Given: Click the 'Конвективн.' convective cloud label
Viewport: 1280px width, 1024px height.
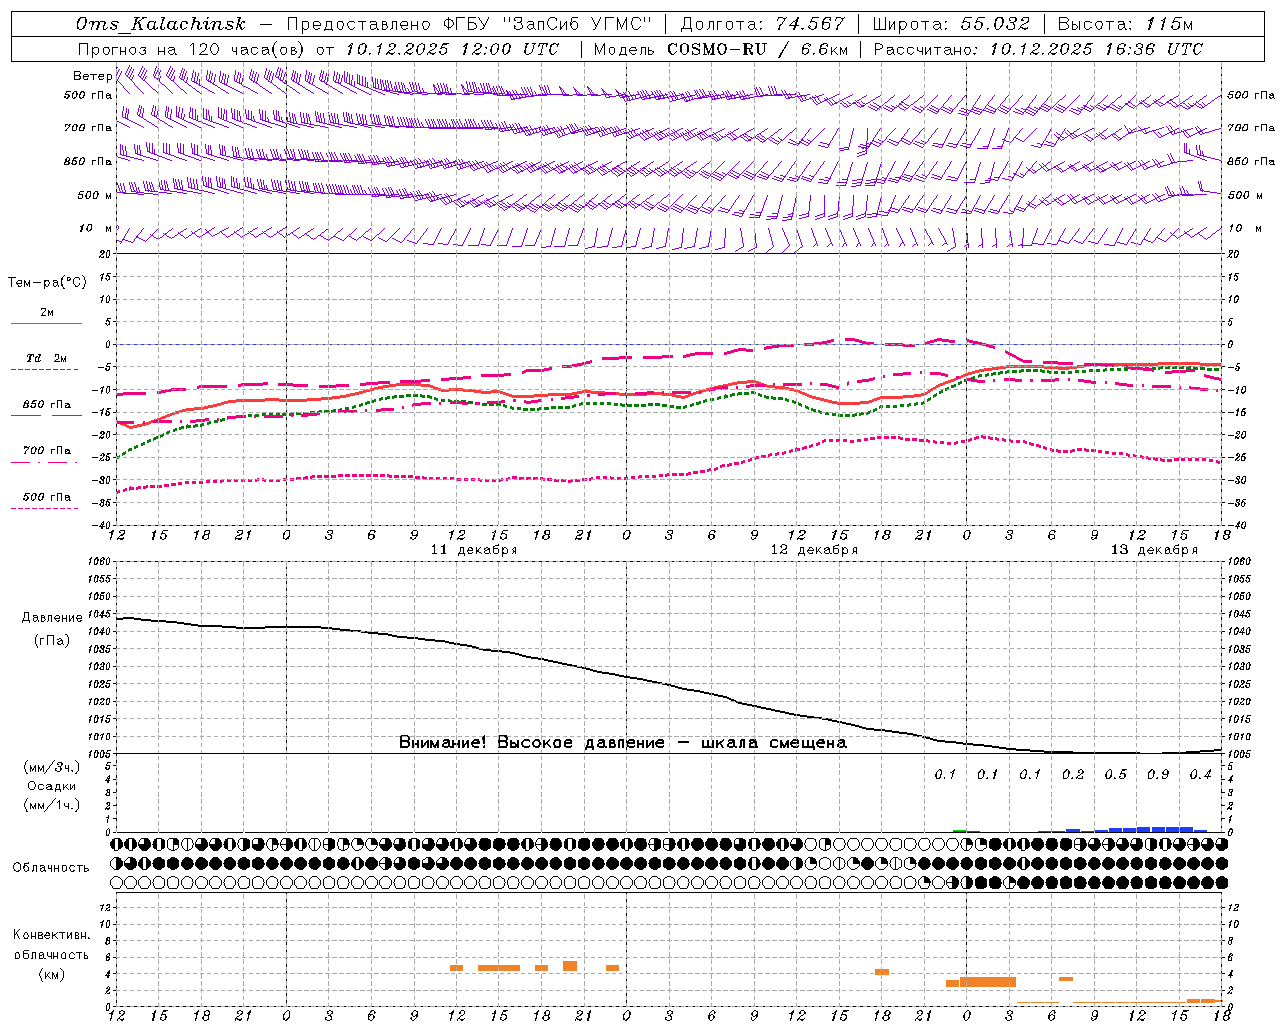Looking at the screenshot, I should (x=52, y=935).
